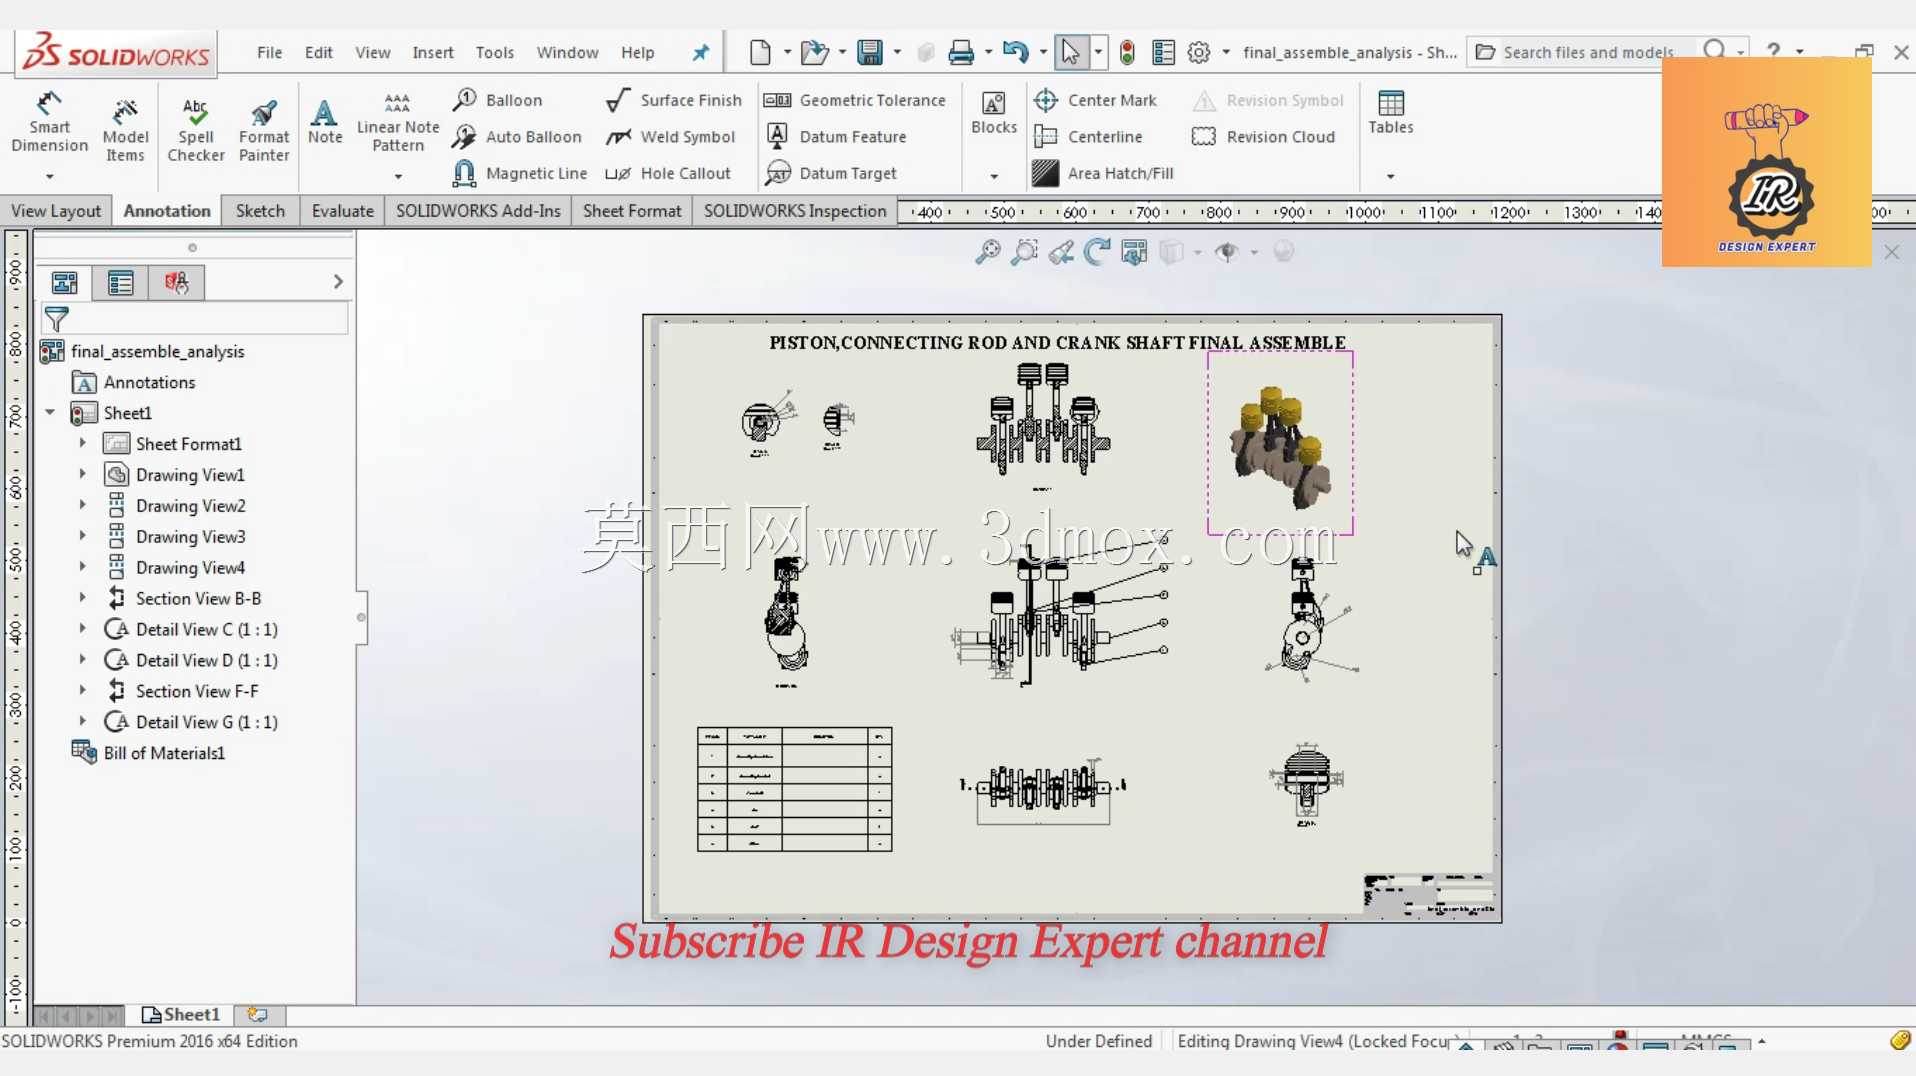Click the Sheet1 tab at bottom
1916x1076 pixels.
tap(181, 1014)
